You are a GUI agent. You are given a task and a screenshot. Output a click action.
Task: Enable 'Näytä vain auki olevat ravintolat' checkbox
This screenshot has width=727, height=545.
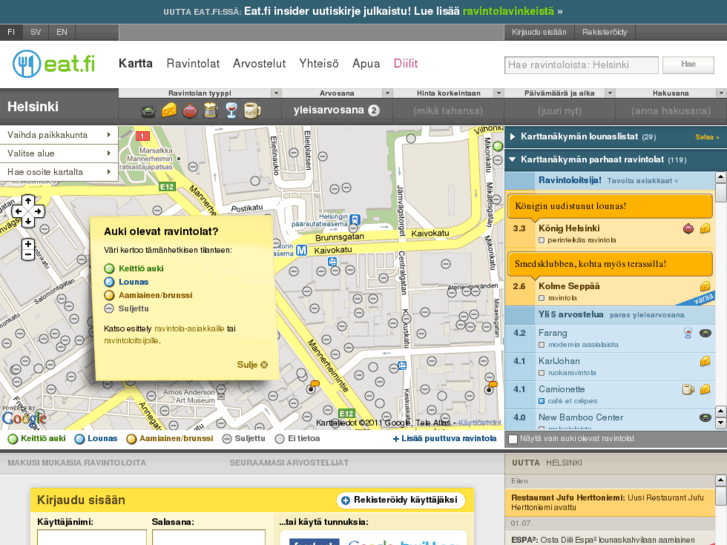pos(513,439)
